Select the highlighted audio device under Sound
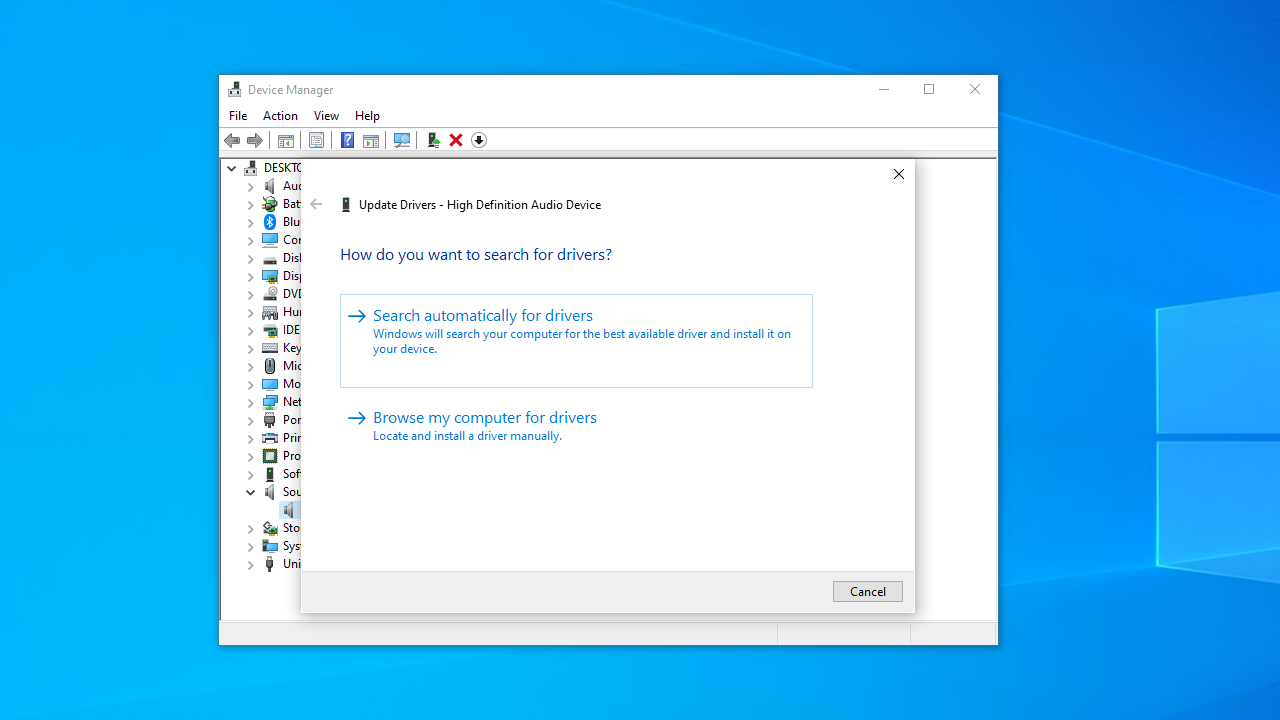Viewport: 1280px width, 720px height. click(289, 510)
